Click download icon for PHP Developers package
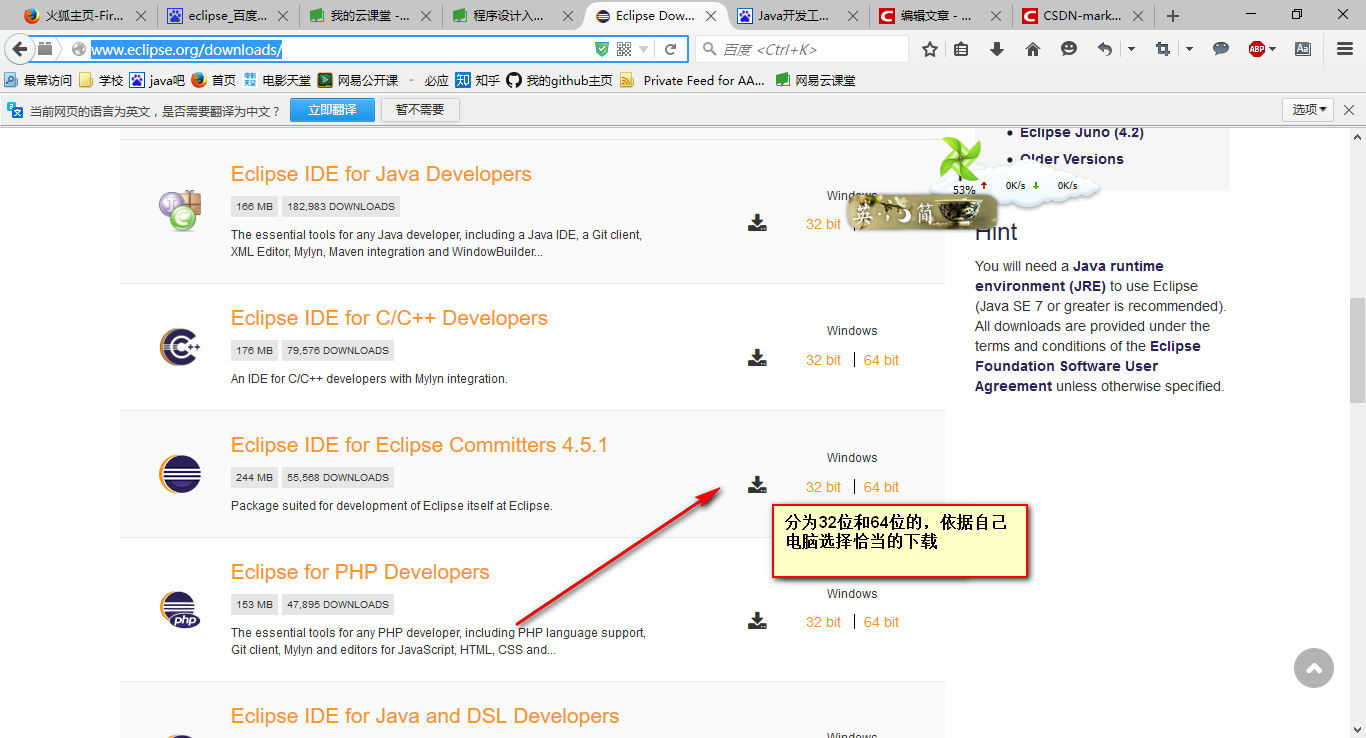Screen dimensions: 1366x738 (757, 621)
